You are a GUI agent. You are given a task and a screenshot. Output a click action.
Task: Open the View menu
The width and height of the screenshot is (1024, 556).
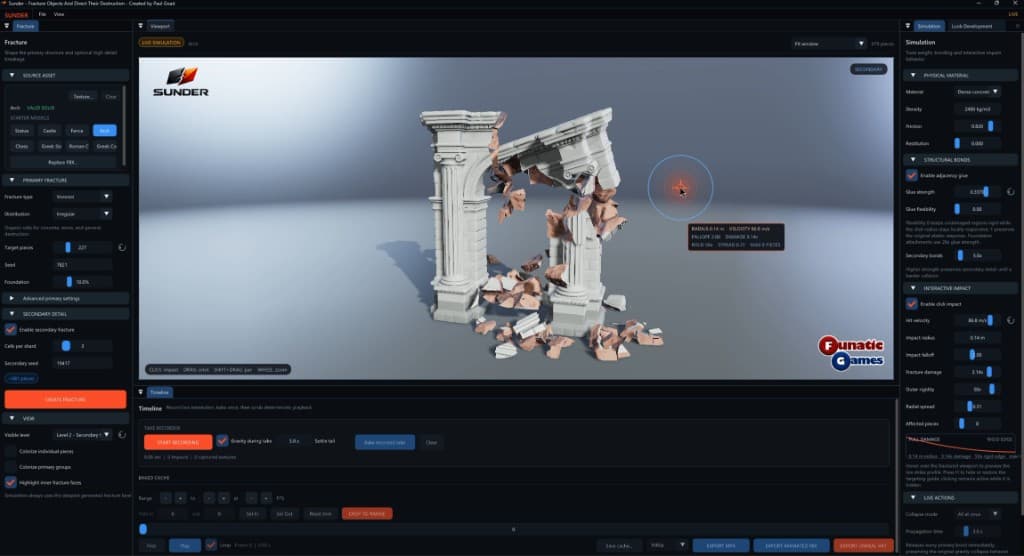(x=59, y=14)
